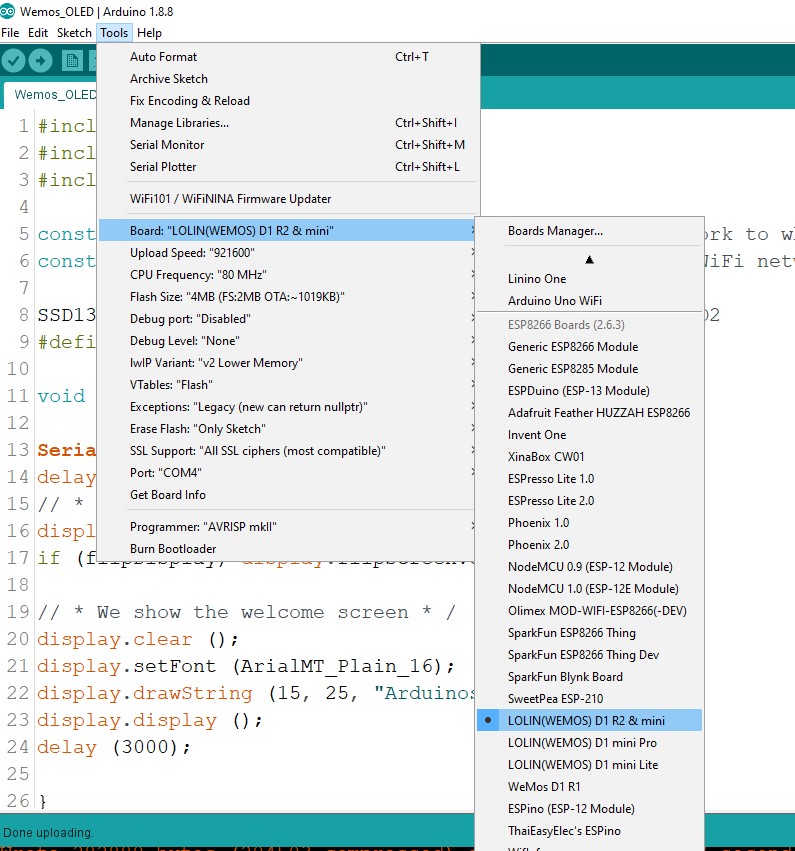This screenshot has height=851, width=795.
Task: Expand the SSL Support submenu
Action: [x=288, y=450]
